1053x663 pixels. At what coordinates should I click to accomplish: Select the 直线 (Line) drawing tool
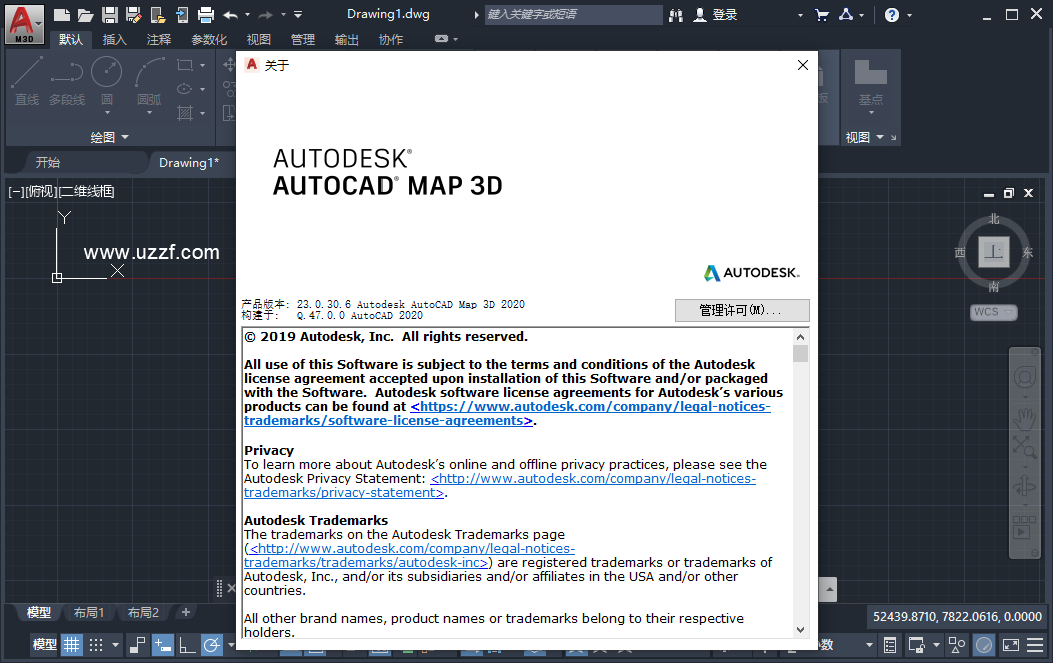[26, 80]
